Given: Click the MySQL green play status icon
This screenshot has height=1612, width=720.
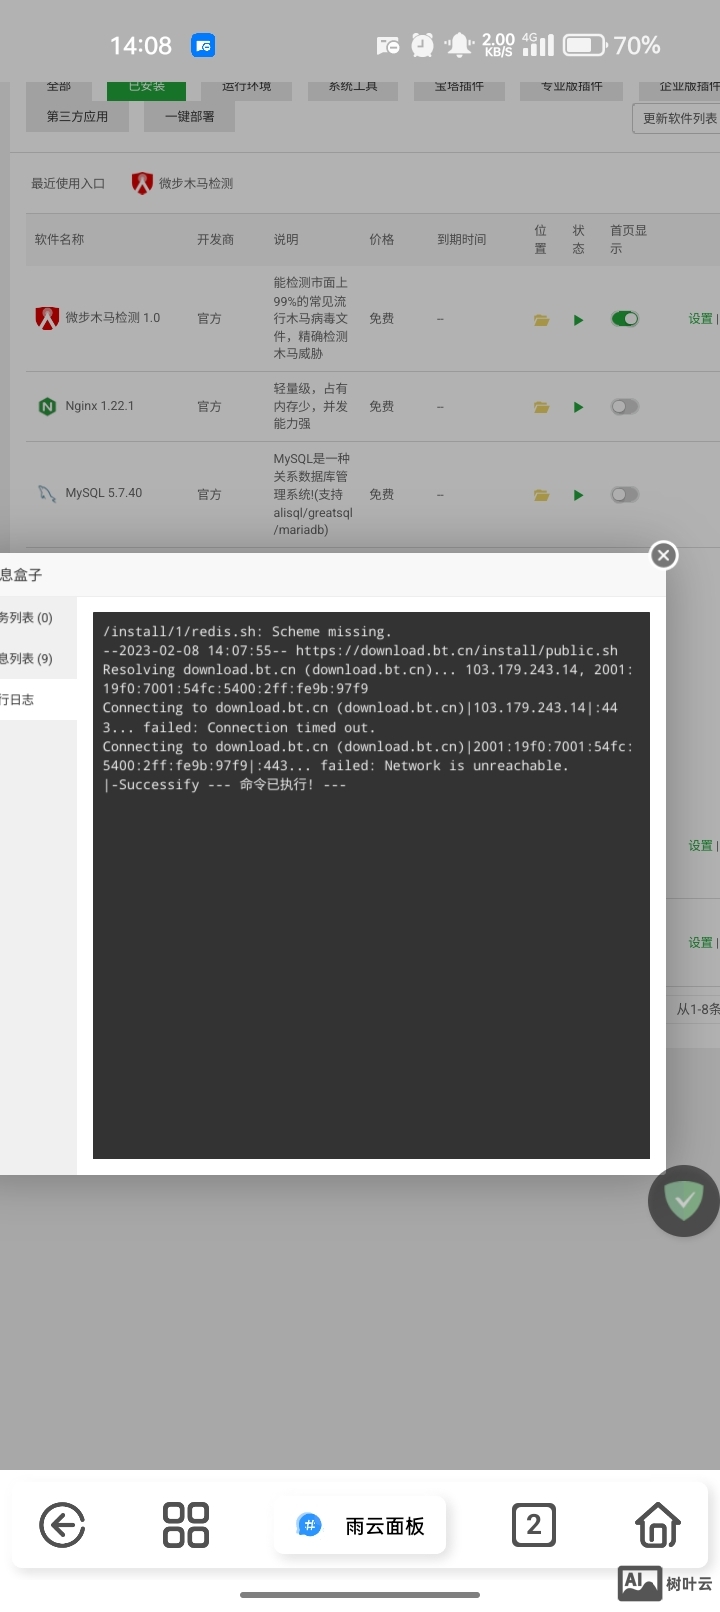Looking at the screenshot, I should click(x=578, y=495).
